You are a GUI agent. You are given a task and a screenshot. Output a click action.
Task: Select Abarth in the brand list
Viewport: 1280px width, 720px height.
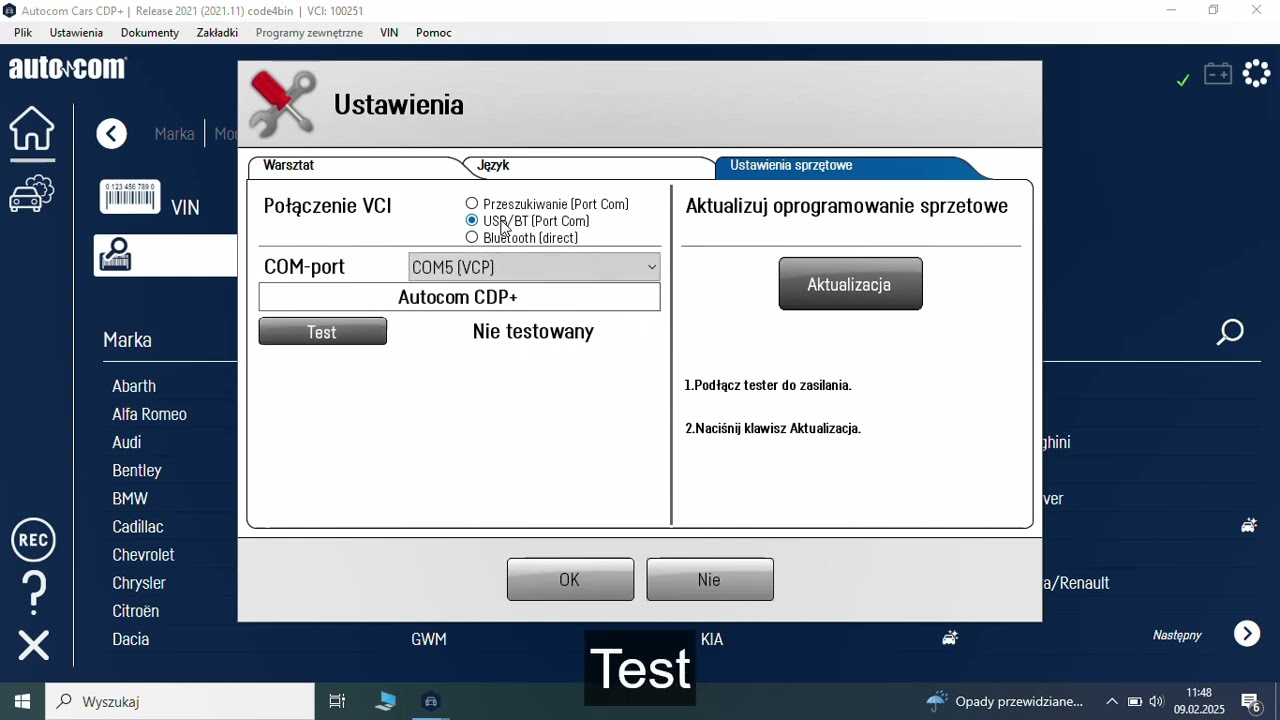pos(134,386)
